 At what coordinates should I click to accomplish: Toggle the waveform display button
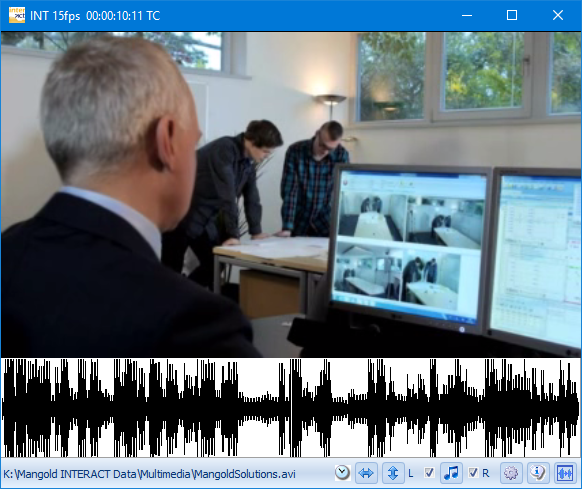point(565,473)
